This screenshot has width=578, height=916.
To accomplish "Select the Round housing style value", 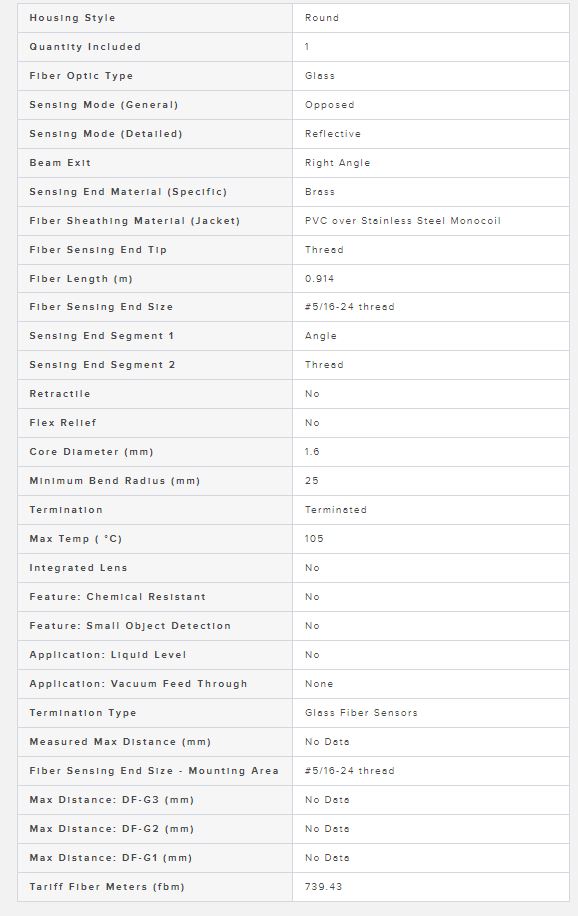I will [321, 18].
